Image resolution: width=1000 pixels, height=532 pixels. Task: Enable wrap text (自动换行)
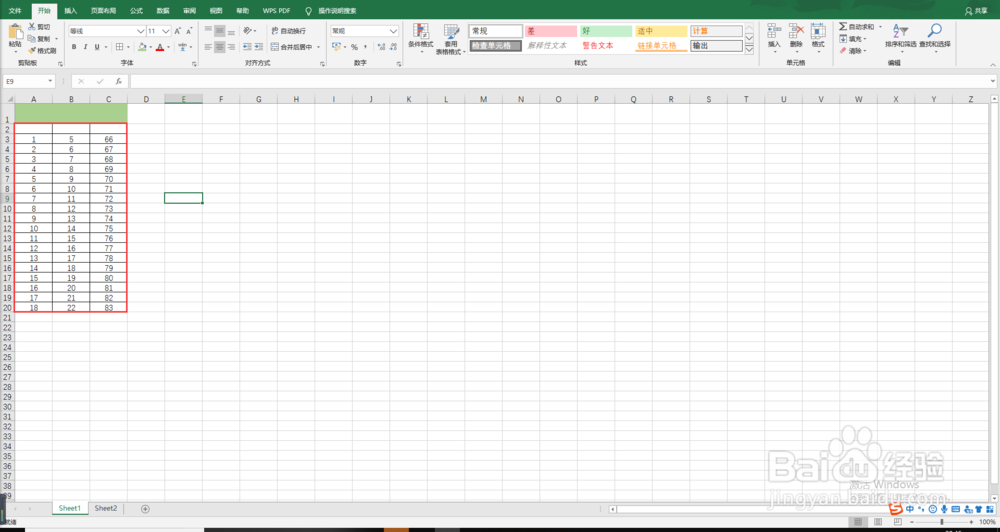289,31
